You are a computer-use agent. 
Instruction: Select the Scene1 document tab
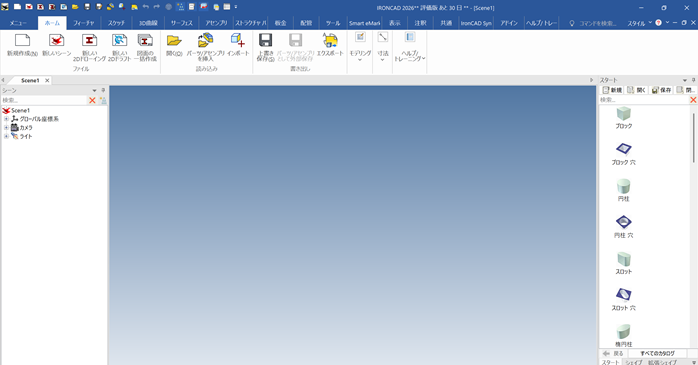(30, 81)
